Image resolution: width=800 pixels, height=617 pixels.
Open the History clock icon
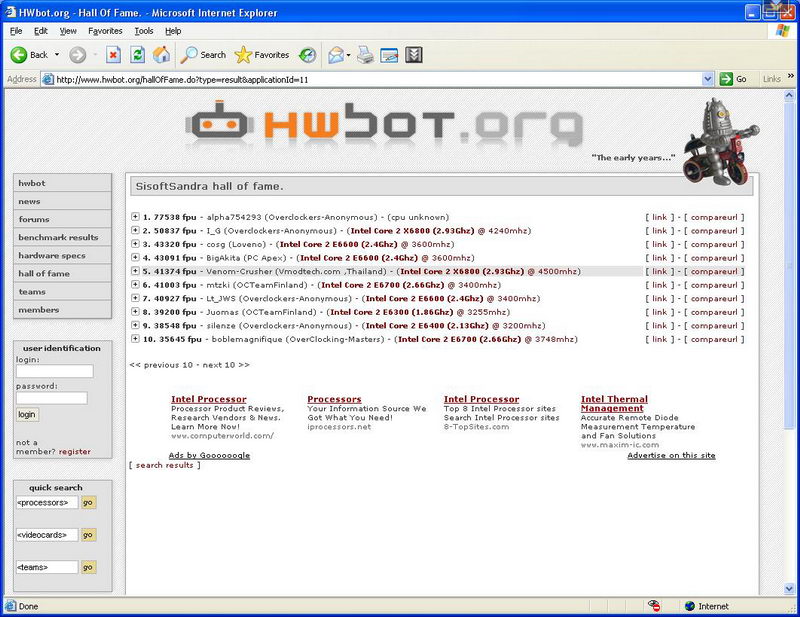(x=307, y=55)
